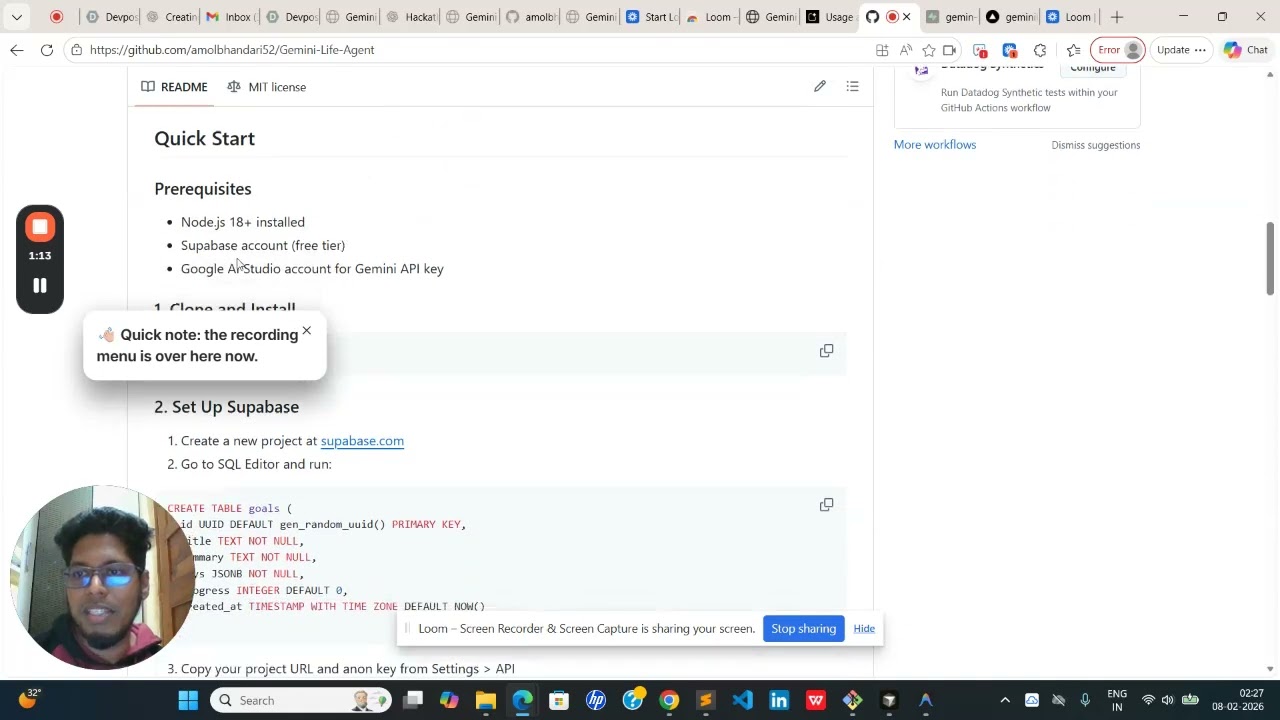Open the Windows Start menu
This screenshot has height=720, width=1280.
tap(188, 701)
